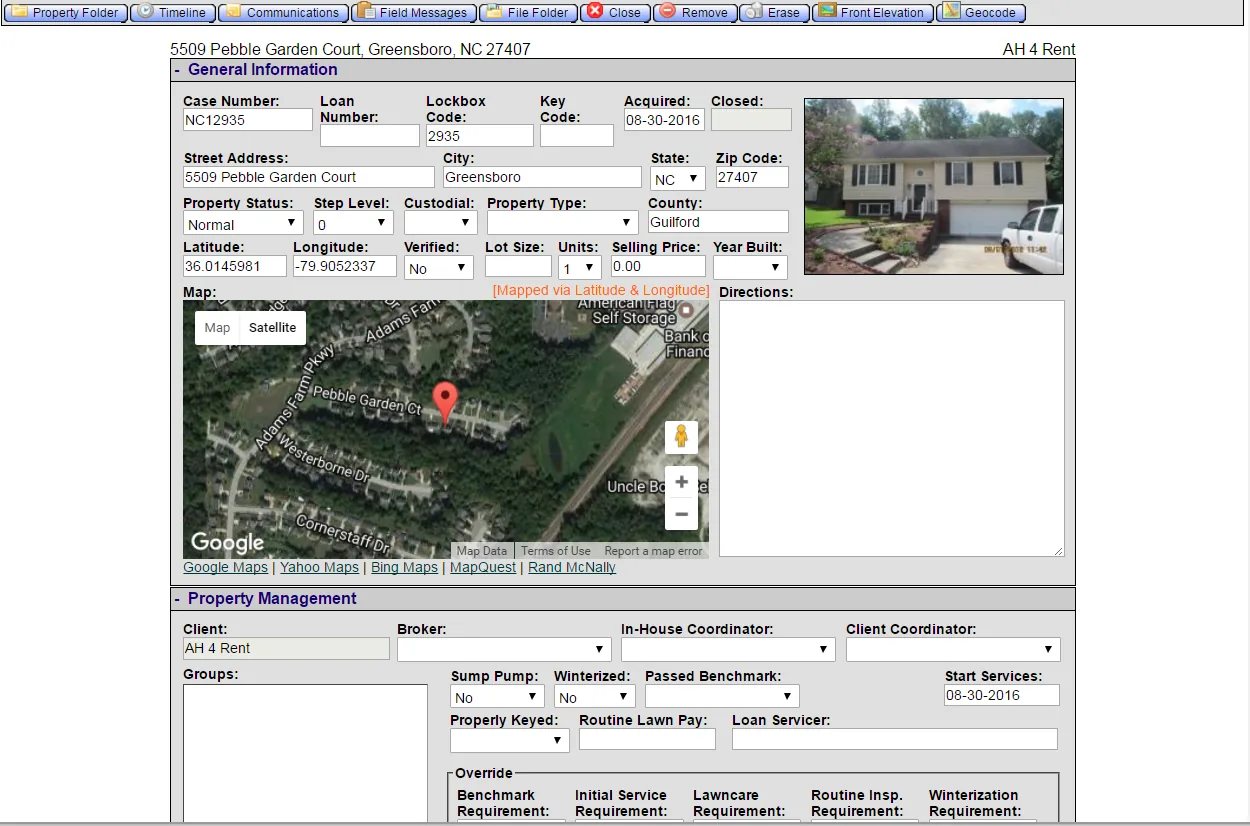Click the Key Code field
The width and height of the screenshot is (1250, 826).
coord(577,136)
